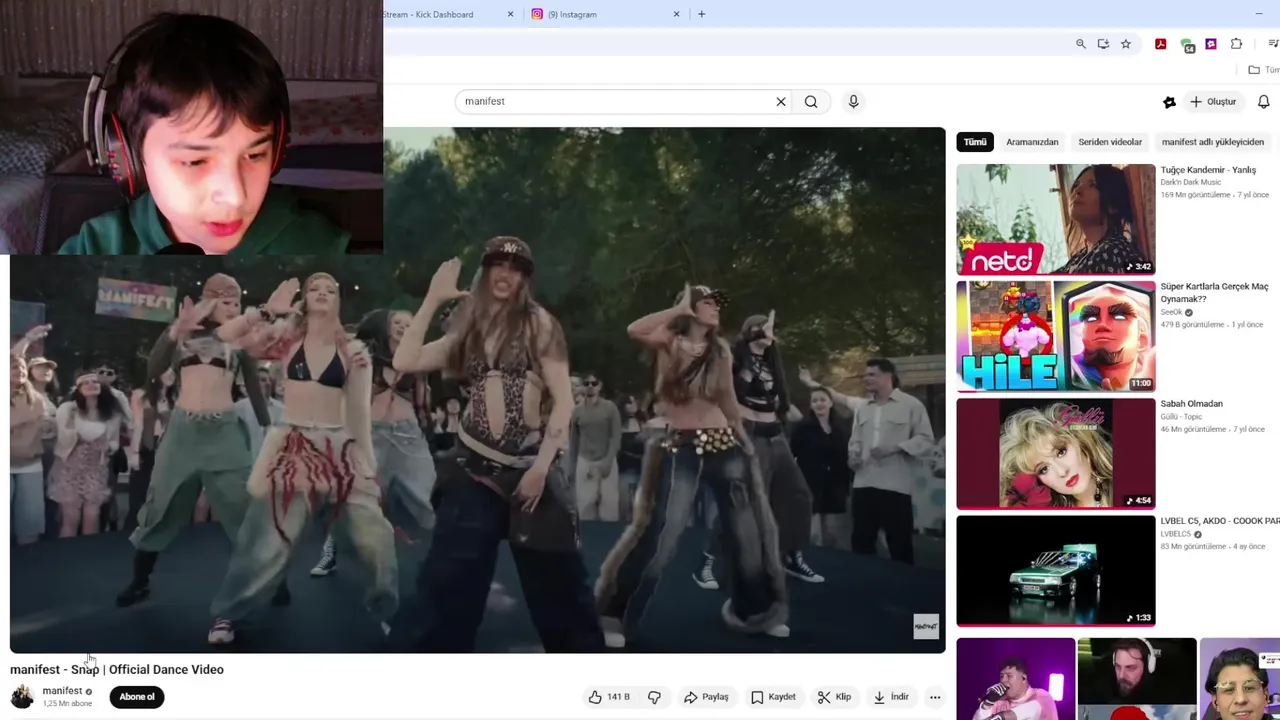This screenshot has width=1280, height=720.
Task: Open the Extensions puzzle menu
Action: (x=1237, y=44)
